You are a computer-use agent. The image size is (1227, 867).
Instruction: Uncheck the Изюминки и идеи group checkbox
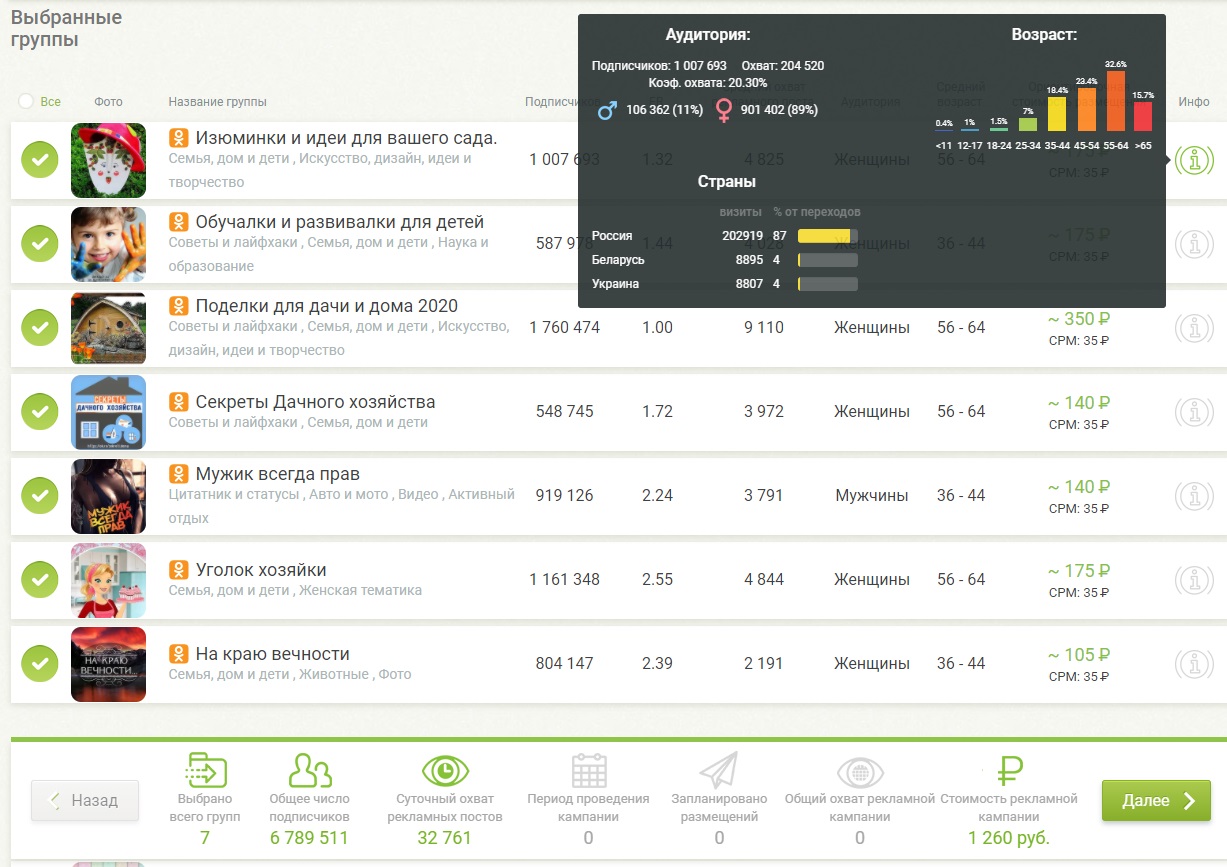(40, 160)
